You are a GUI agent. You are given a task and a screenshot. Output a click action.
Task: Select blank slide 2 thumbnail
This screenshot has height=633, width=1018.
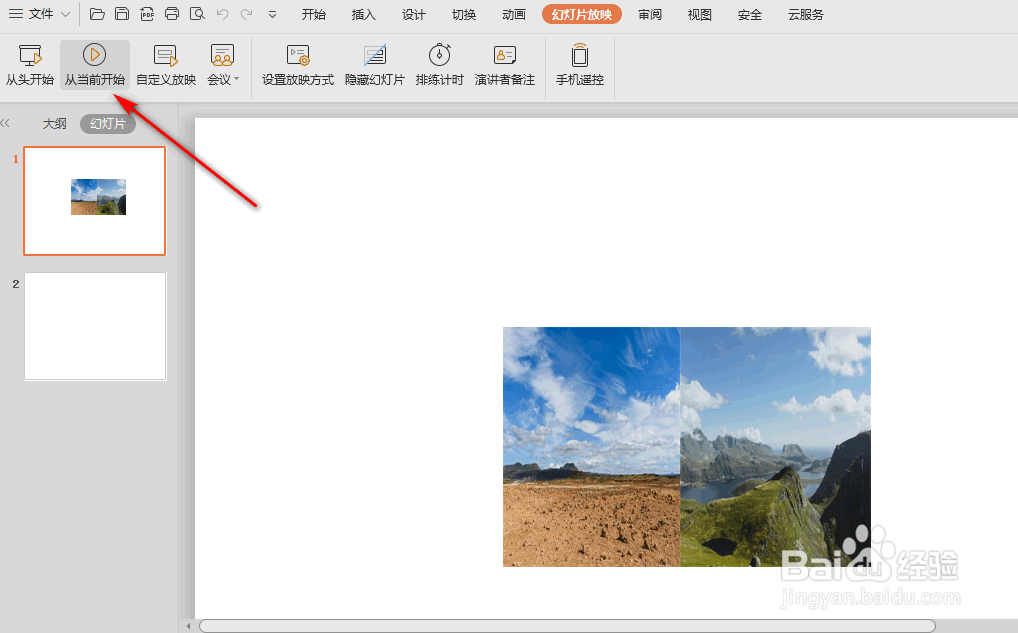tap(95, 326)
